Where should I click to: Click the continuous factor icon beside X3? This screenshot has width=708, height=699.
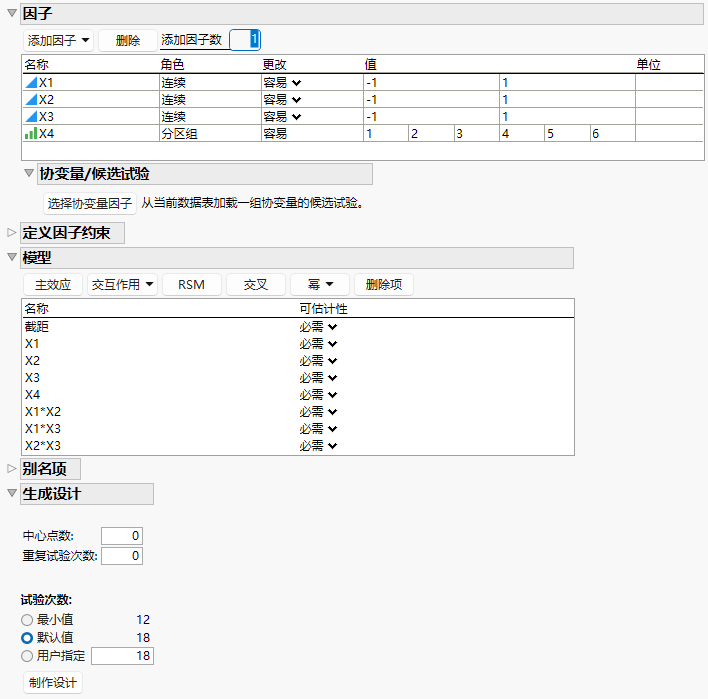(31, 116)
